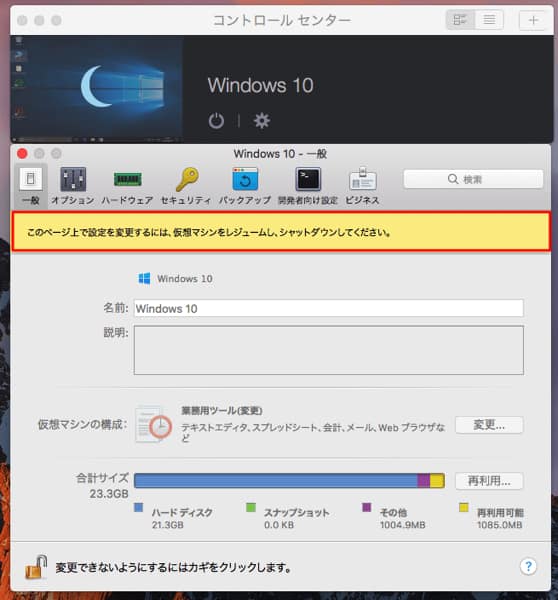
Task: Open help with the question mark button
Action: pyautogui.click(x=528, y=566)
